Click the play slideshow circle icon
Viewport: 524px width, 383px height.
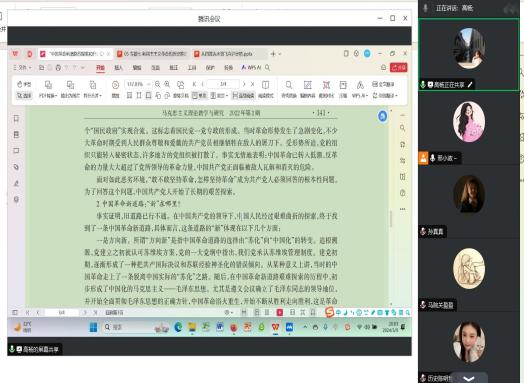(x=115, y=85)
